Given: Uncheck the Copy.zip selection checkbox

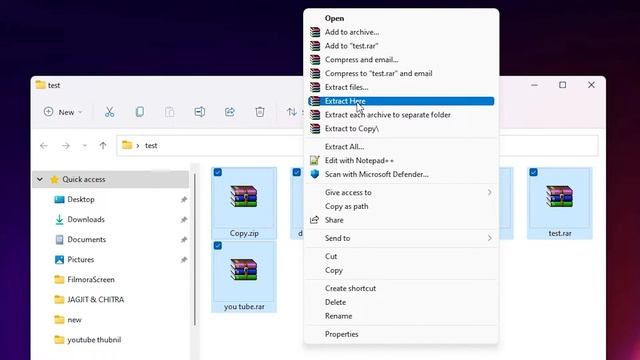Looking at the screenshot, I should (x=218, y=172).
